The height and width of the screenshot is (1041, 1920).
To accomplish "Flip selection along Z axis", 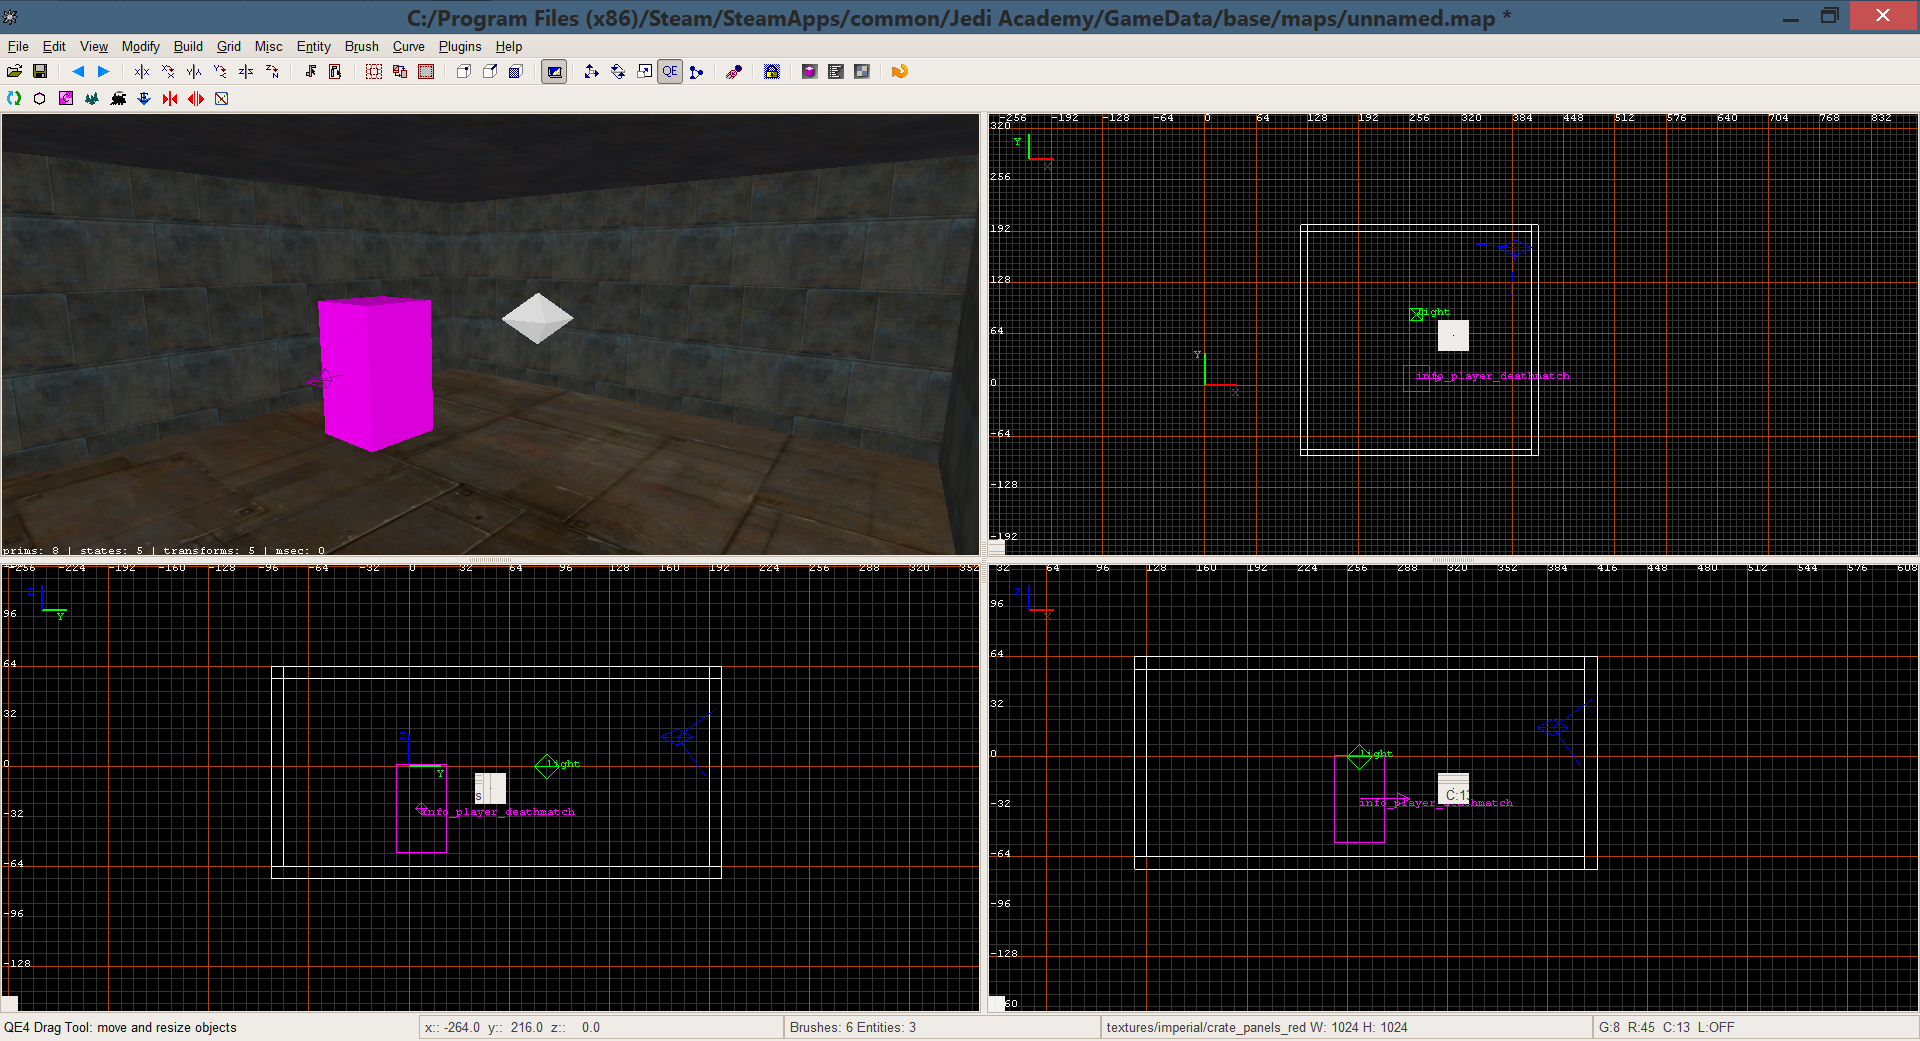I will click(x=246, y=71).
